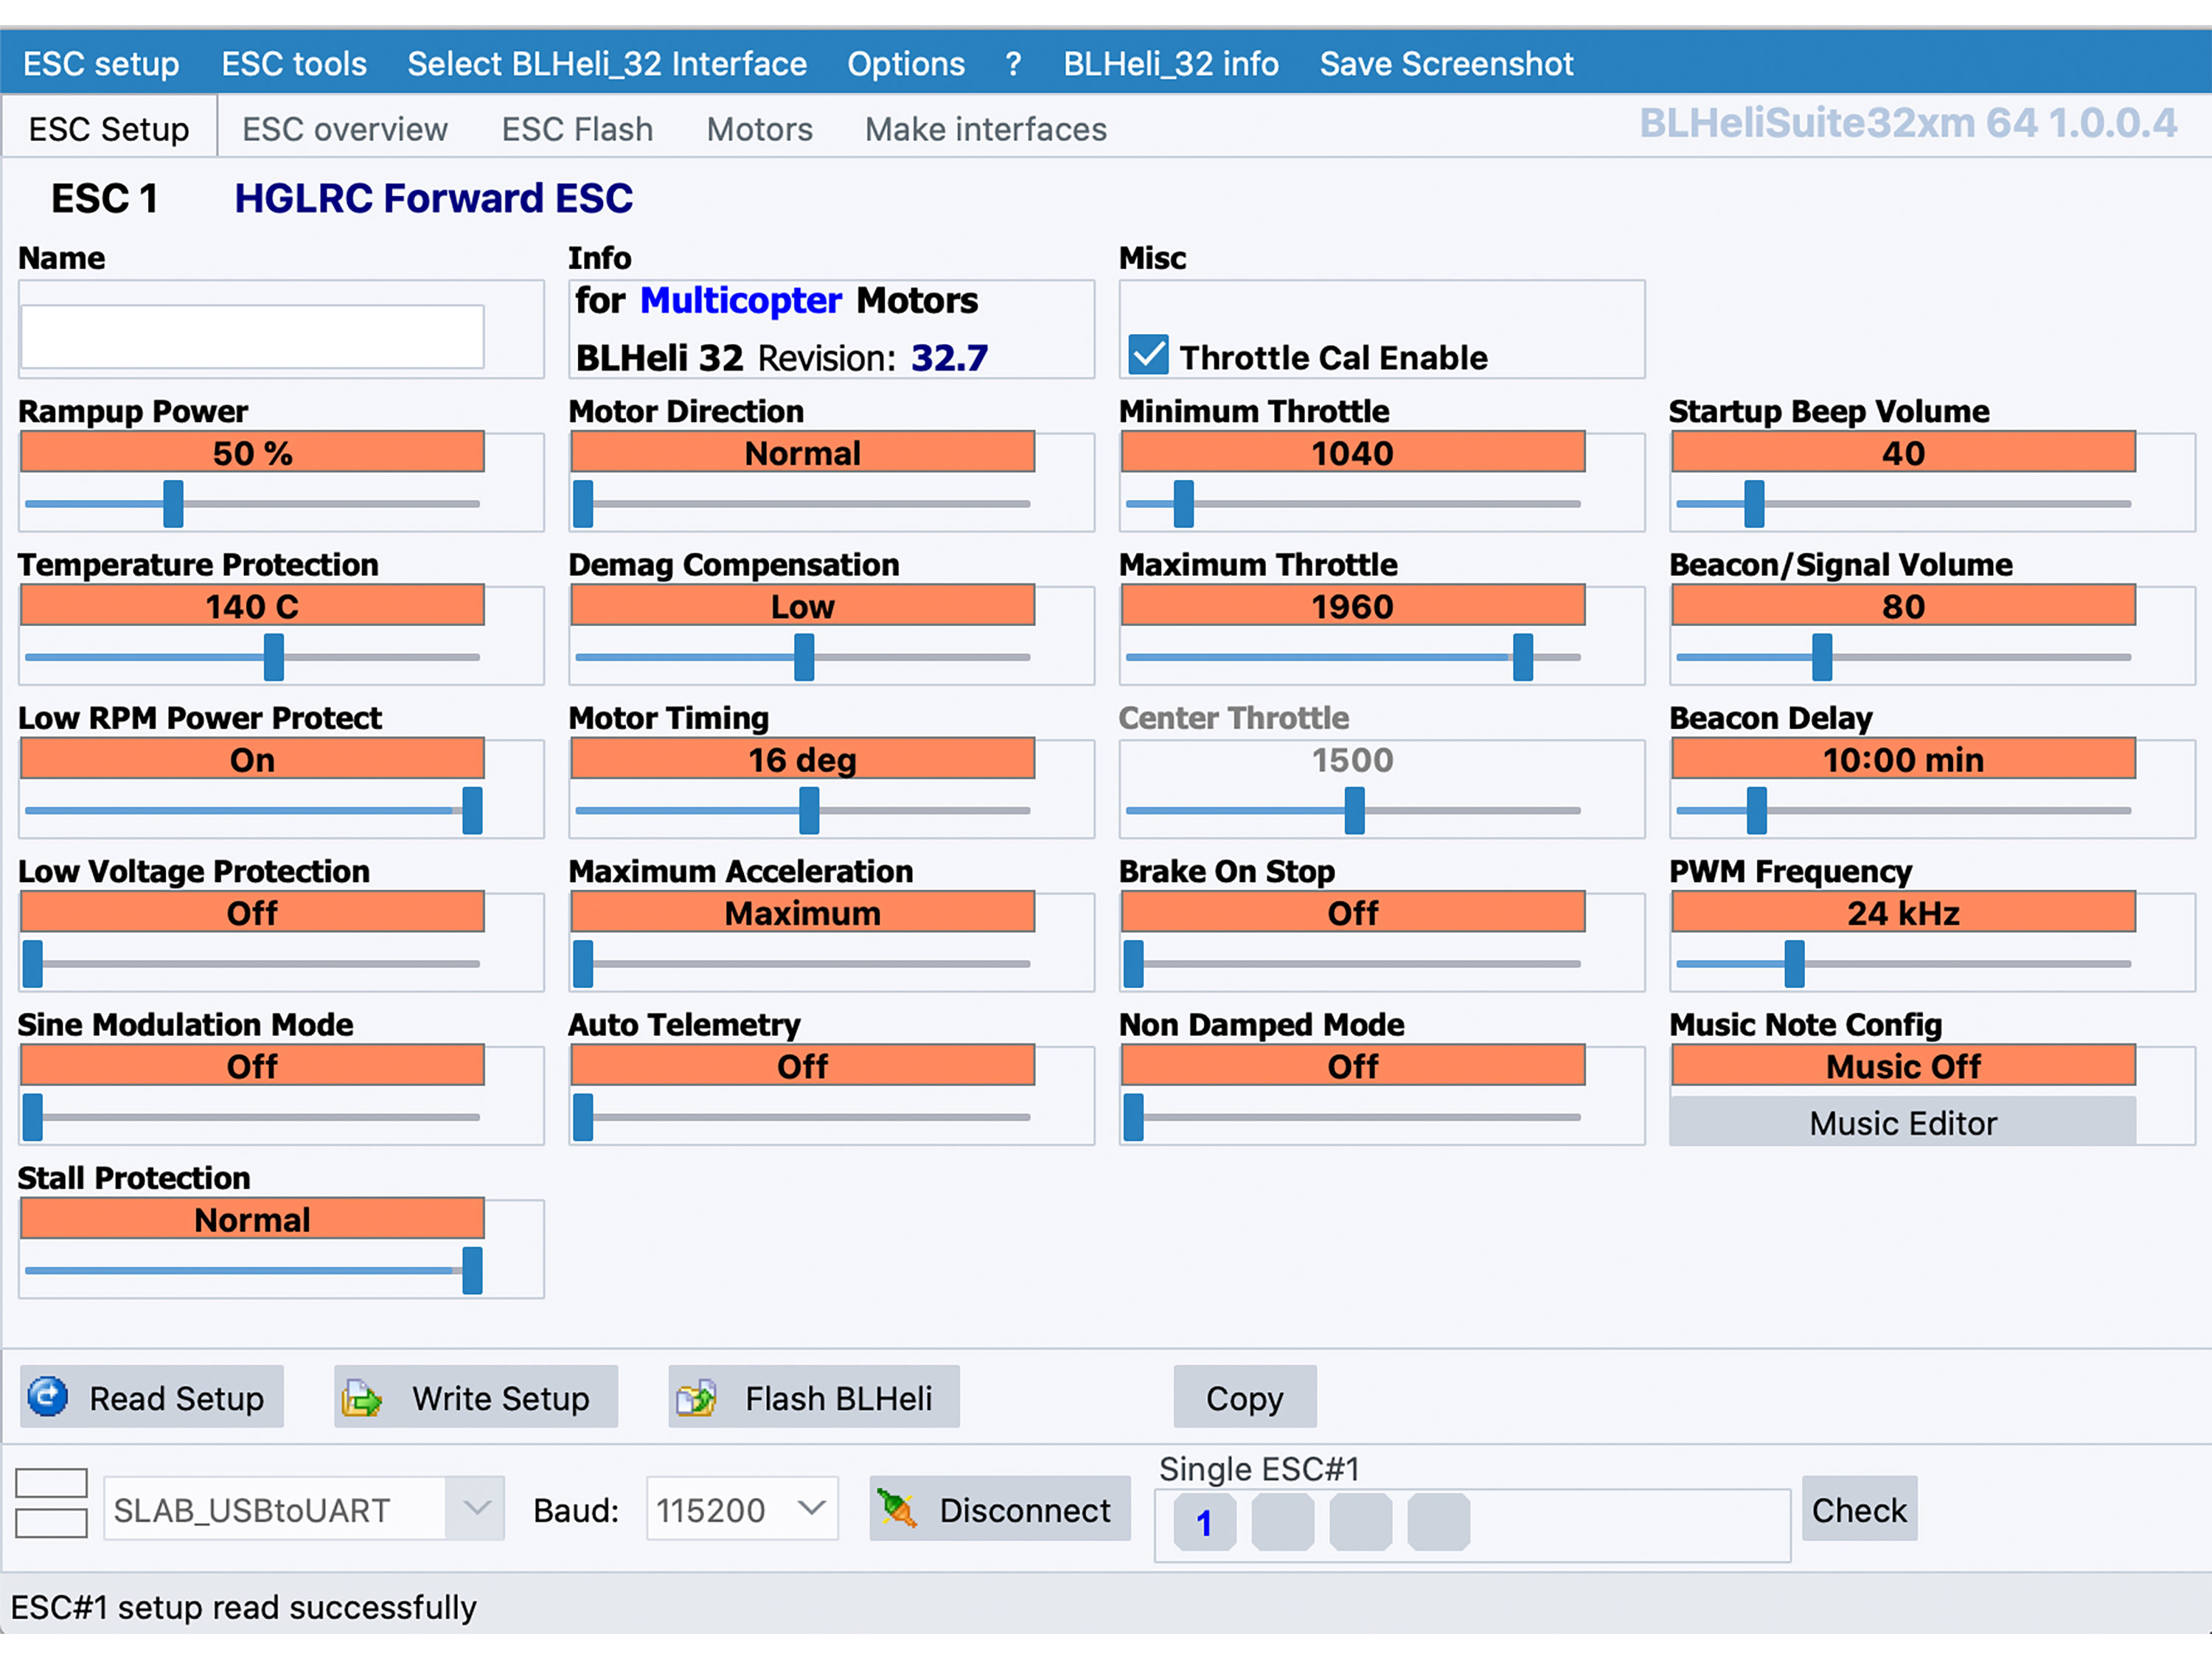Viewport: 2212px width, 1659px height.
Task: Click the ESC Name input field
Action: click(252, 337)
